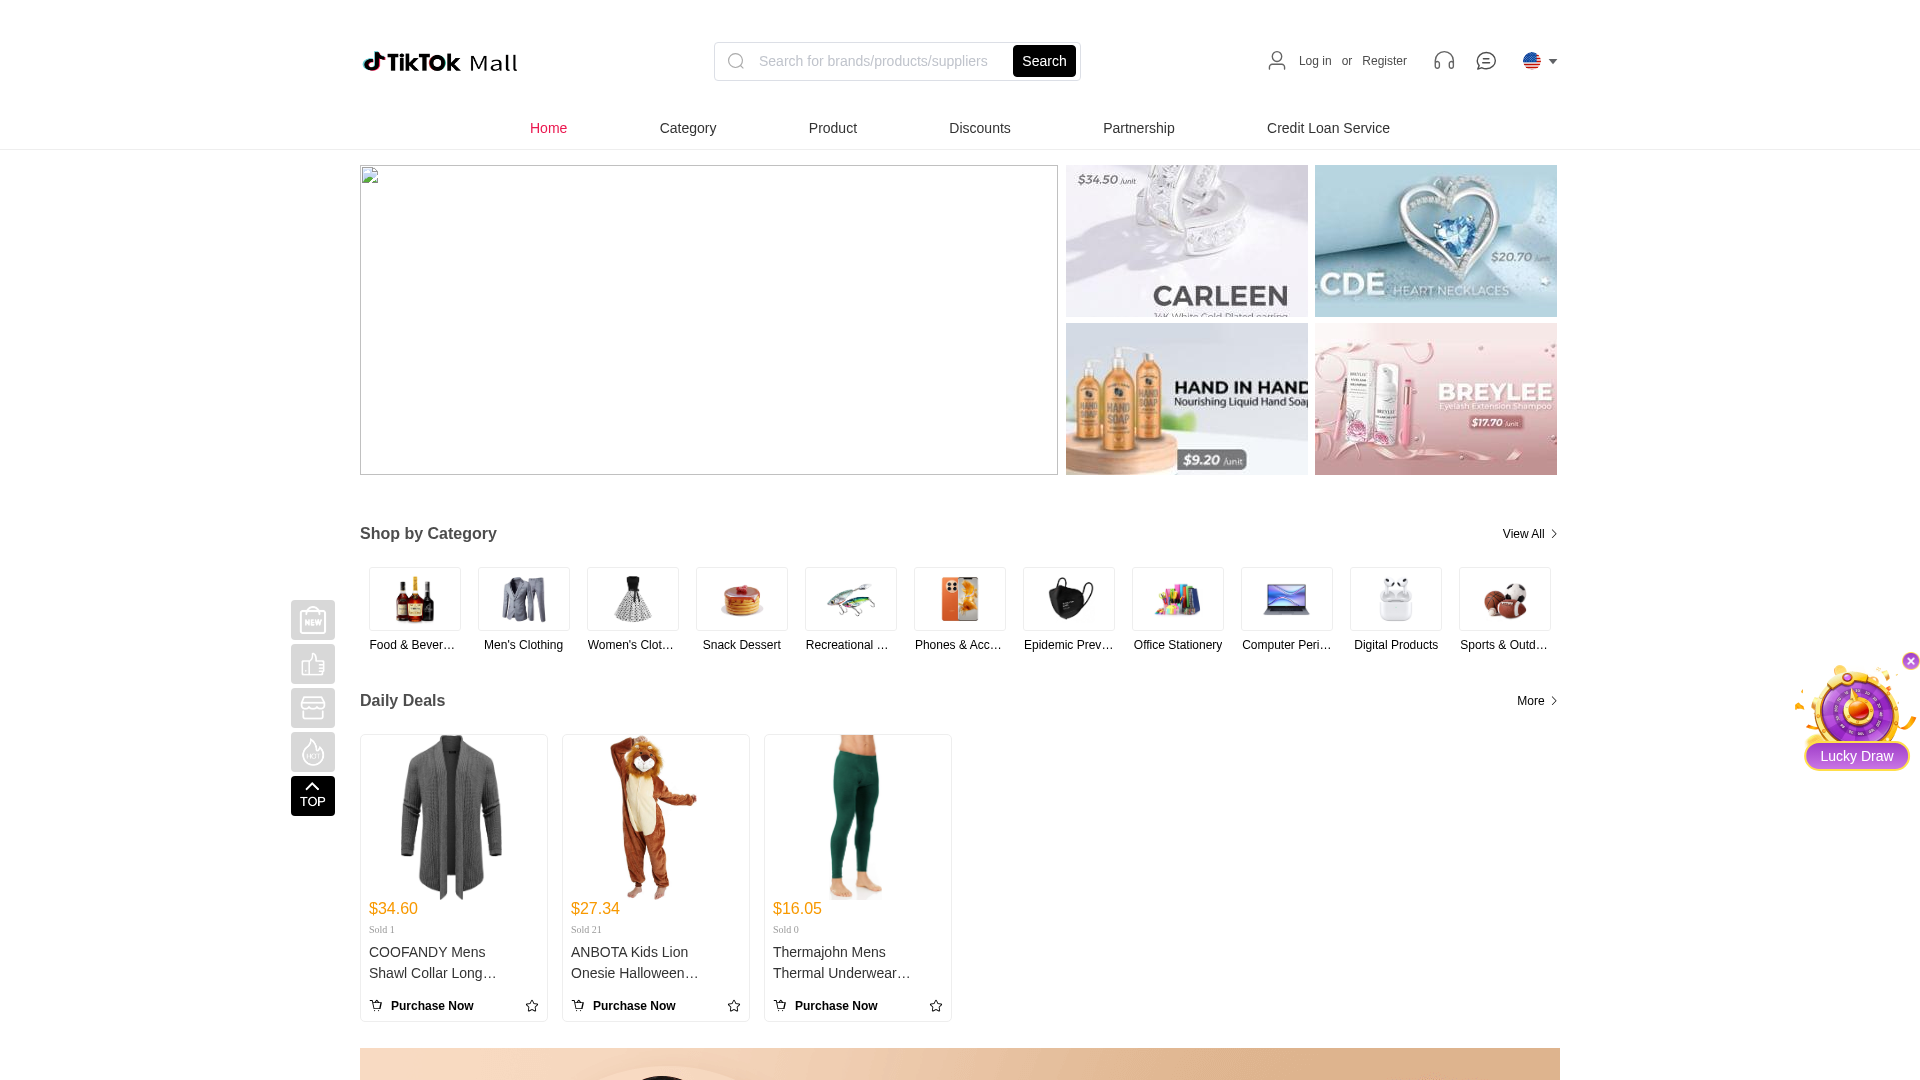Open ANBOTA Kids Lion Onesie title
Image resolution: width=1920 pixels, height=1080 pixels.
tap(635, 962)
